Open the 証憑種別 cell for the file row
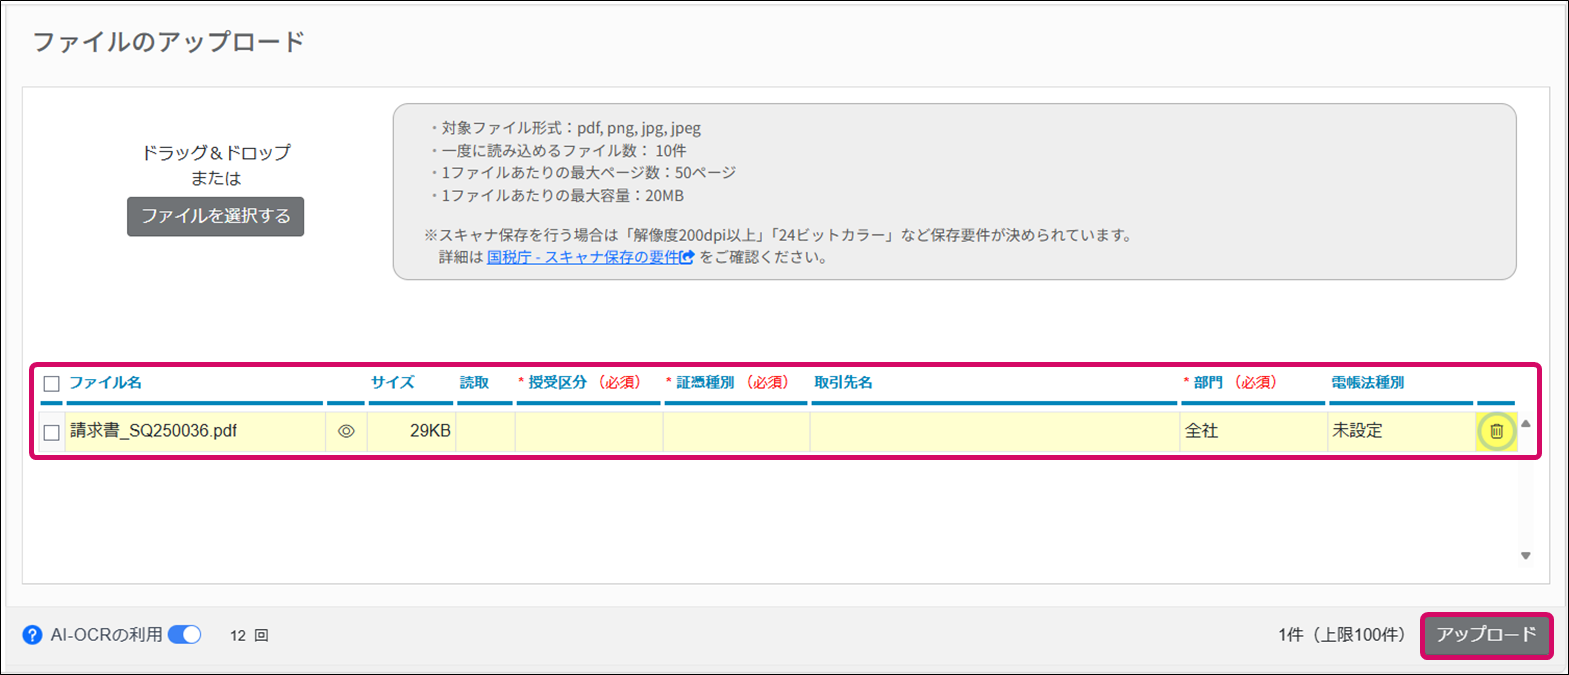The image size is (1569, 675). pyautogui.click(x=735, y=431)
